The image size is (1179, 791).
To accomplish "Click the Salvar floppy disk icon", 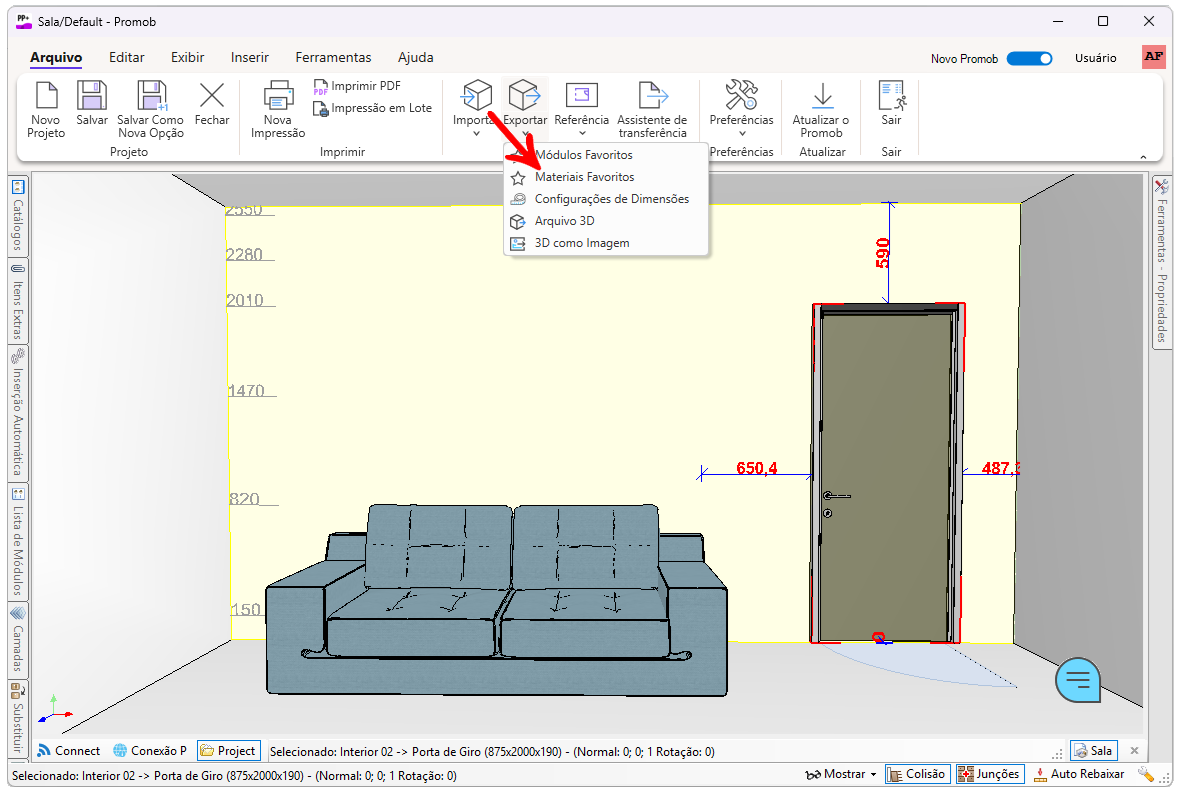I will 92,96.
